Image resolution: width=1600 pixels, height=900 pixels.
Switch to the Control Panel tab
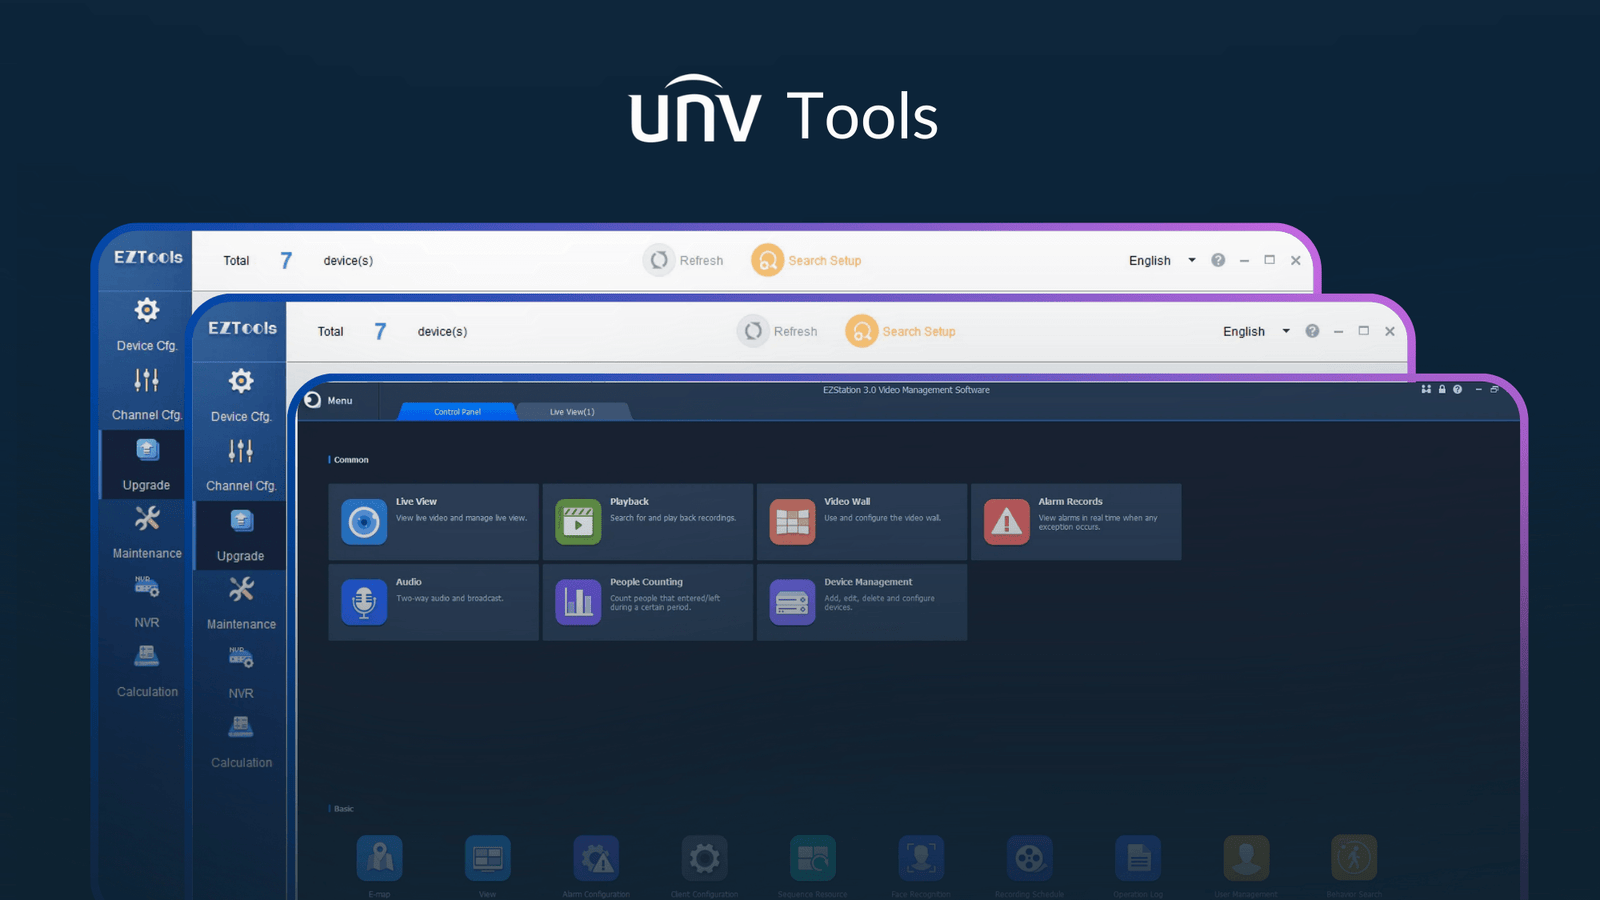tap(456, 411)
